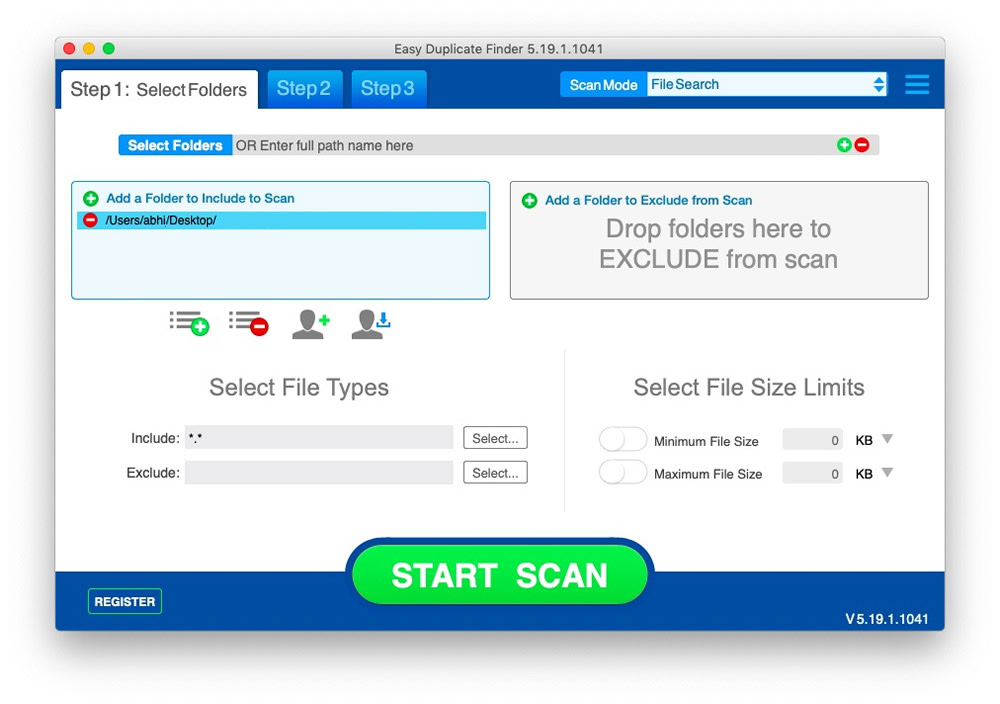Click the Select File Types heading
Screen dimensions: 1000x704
point(299,387)
